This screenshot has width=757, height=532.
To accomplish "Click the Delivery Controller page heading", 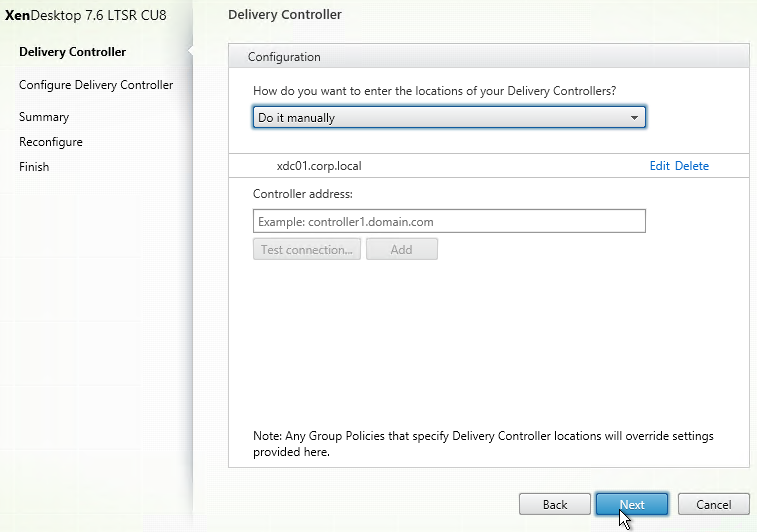I will (x=285, y=14).
